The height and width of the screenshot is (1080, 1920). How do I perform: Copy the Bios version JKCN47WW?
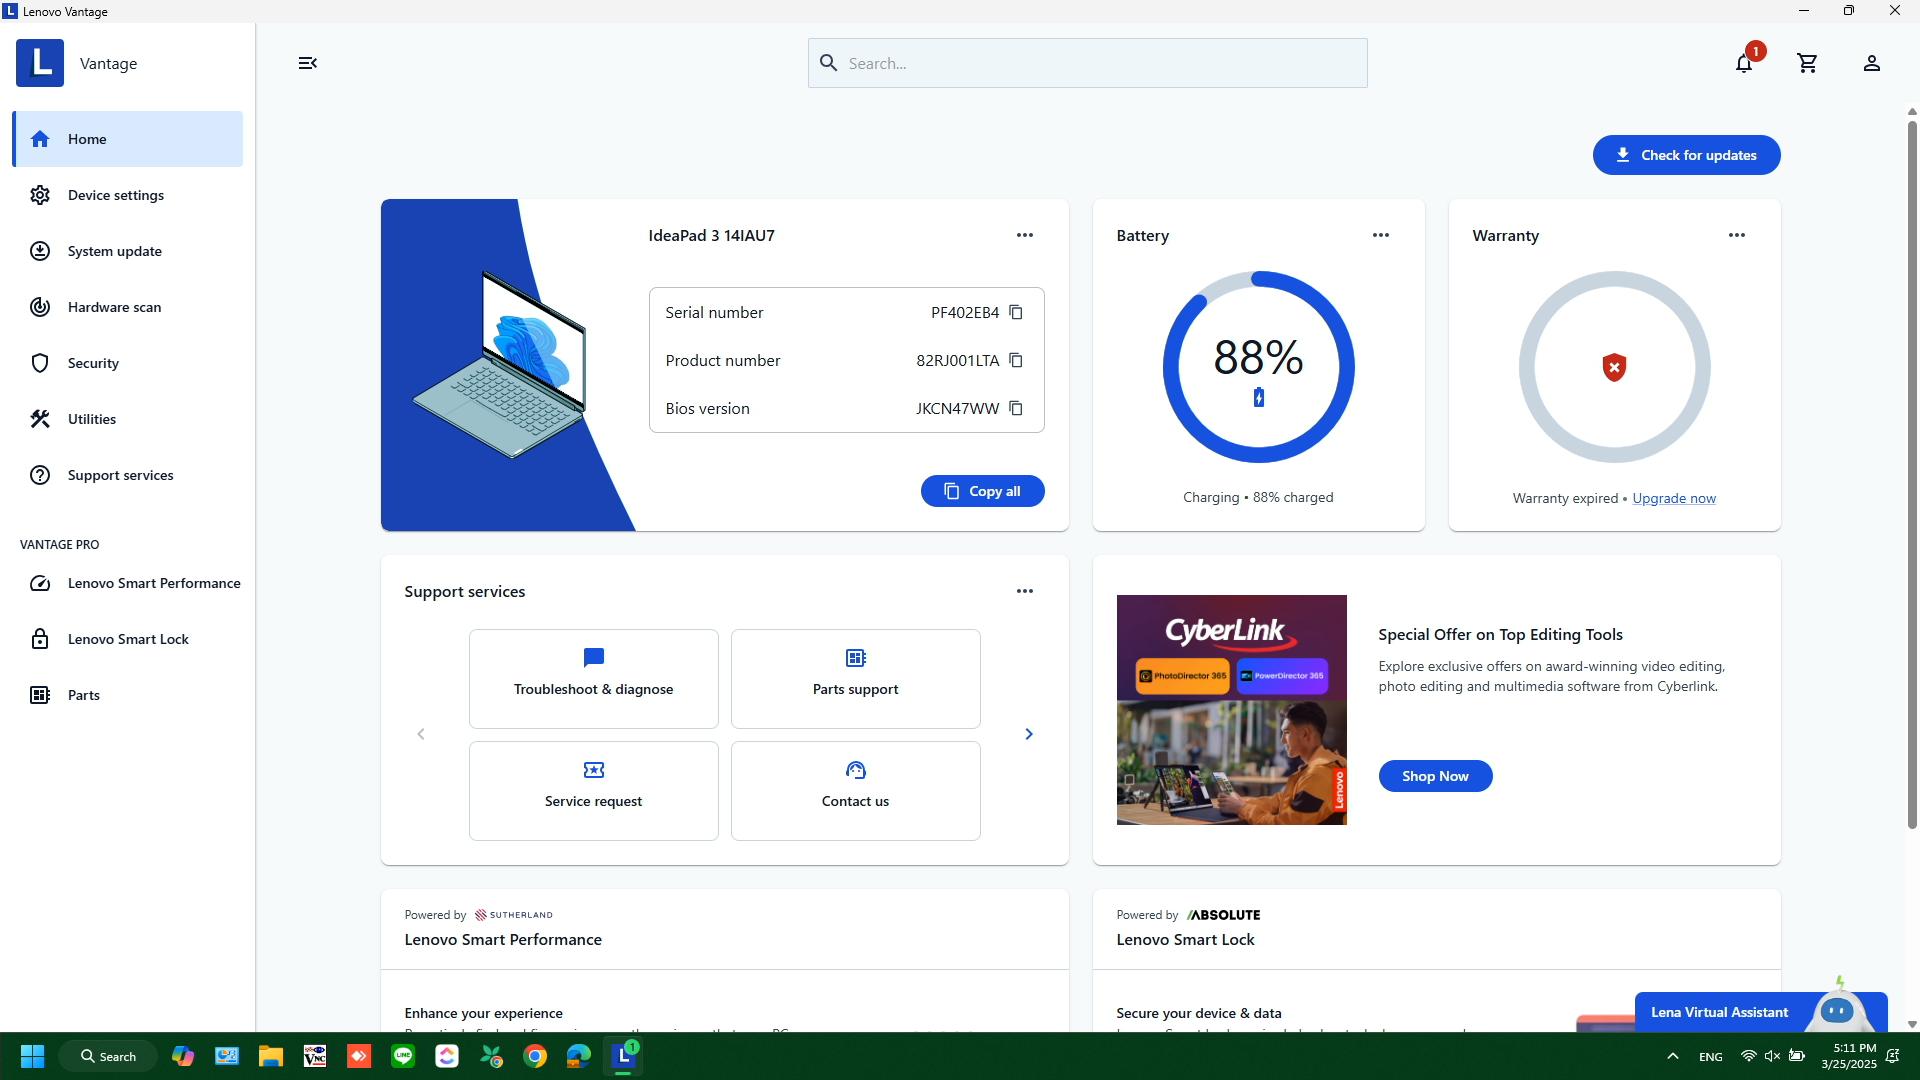click(x=1016, y=408)
